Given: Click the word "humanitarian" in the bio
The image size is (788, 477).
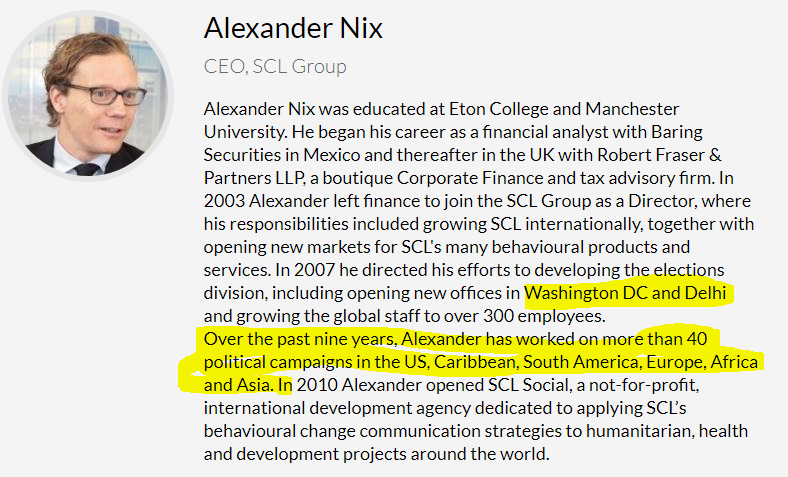Looking at the screenshot, I should [605, 430].
